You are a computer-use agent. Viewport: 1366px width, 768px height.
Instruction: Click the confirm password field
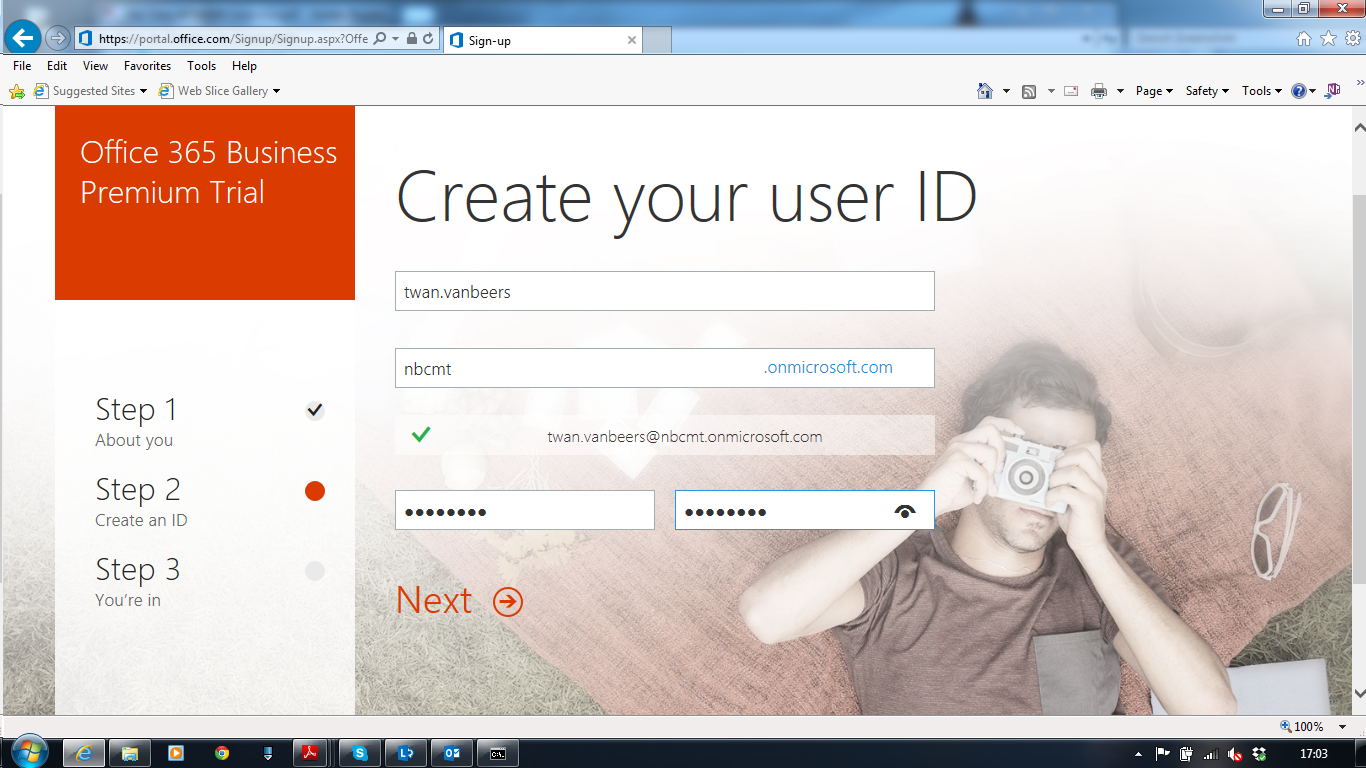click(805, 510)
